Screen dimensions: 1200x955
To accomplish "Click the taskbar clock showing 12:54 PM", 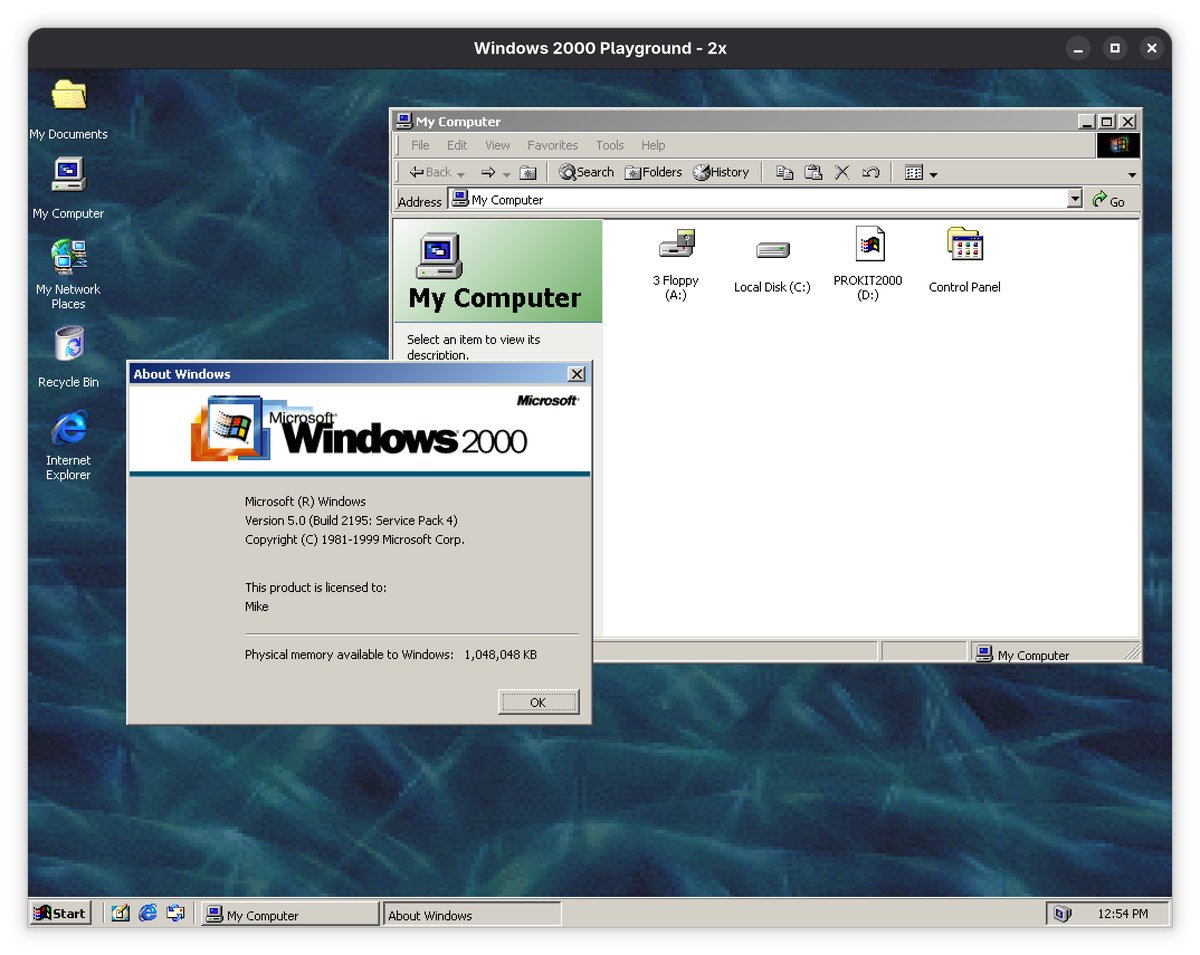I will pyautogui.click(x=1122, y=913).
